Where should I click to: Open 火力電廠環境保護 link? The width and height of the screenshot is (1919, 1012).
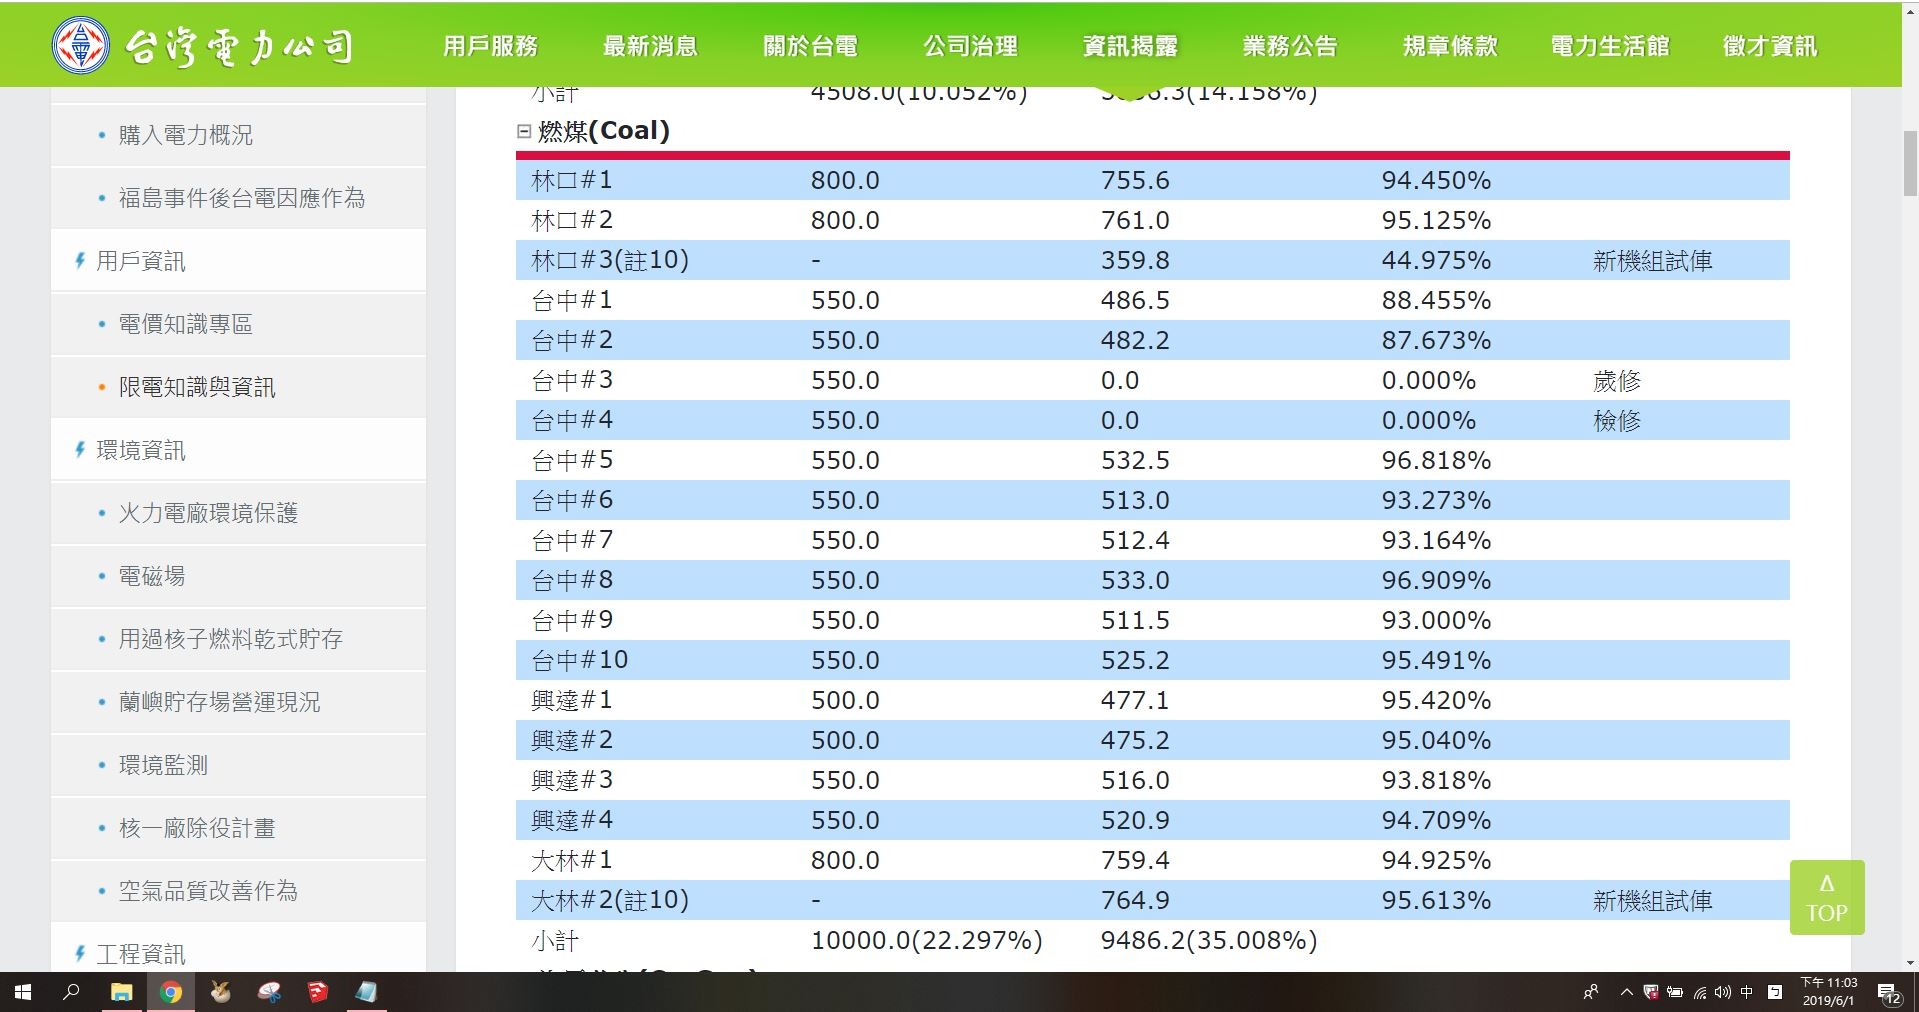tap(208, 513)
